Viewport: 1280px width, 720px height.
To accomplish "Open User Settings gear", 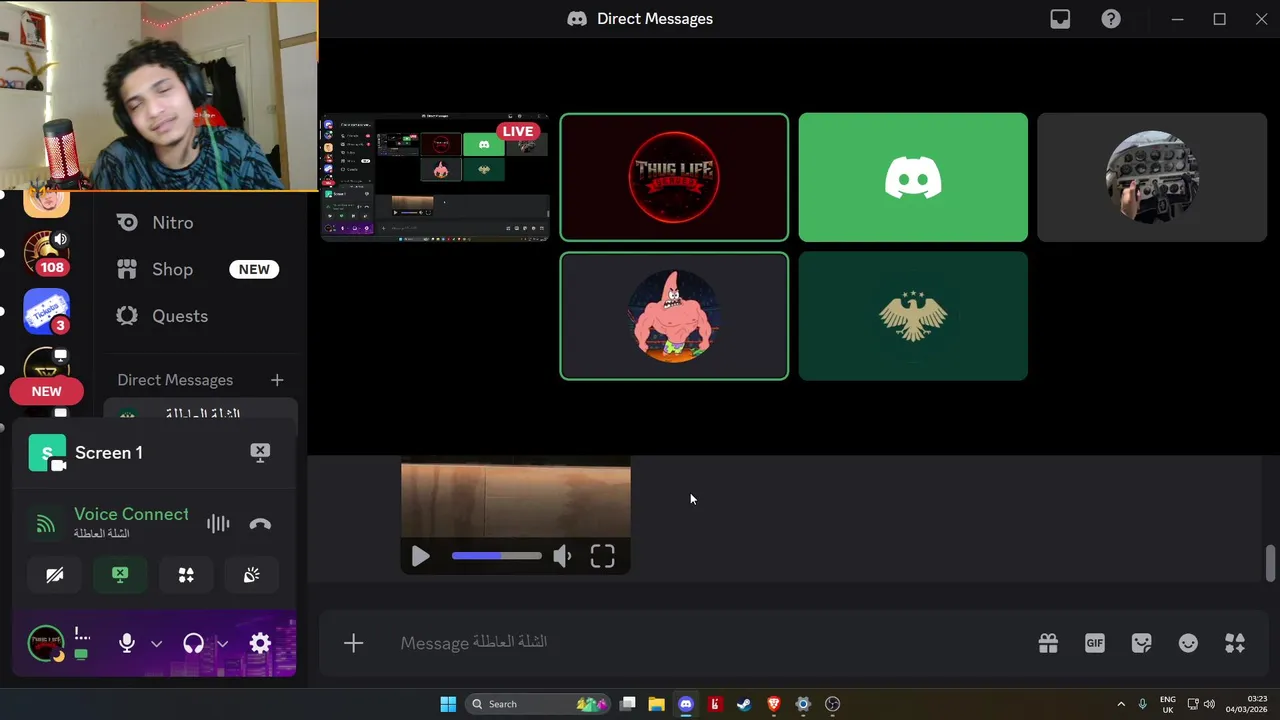I will pyautogui.click(x=260, y=644).
